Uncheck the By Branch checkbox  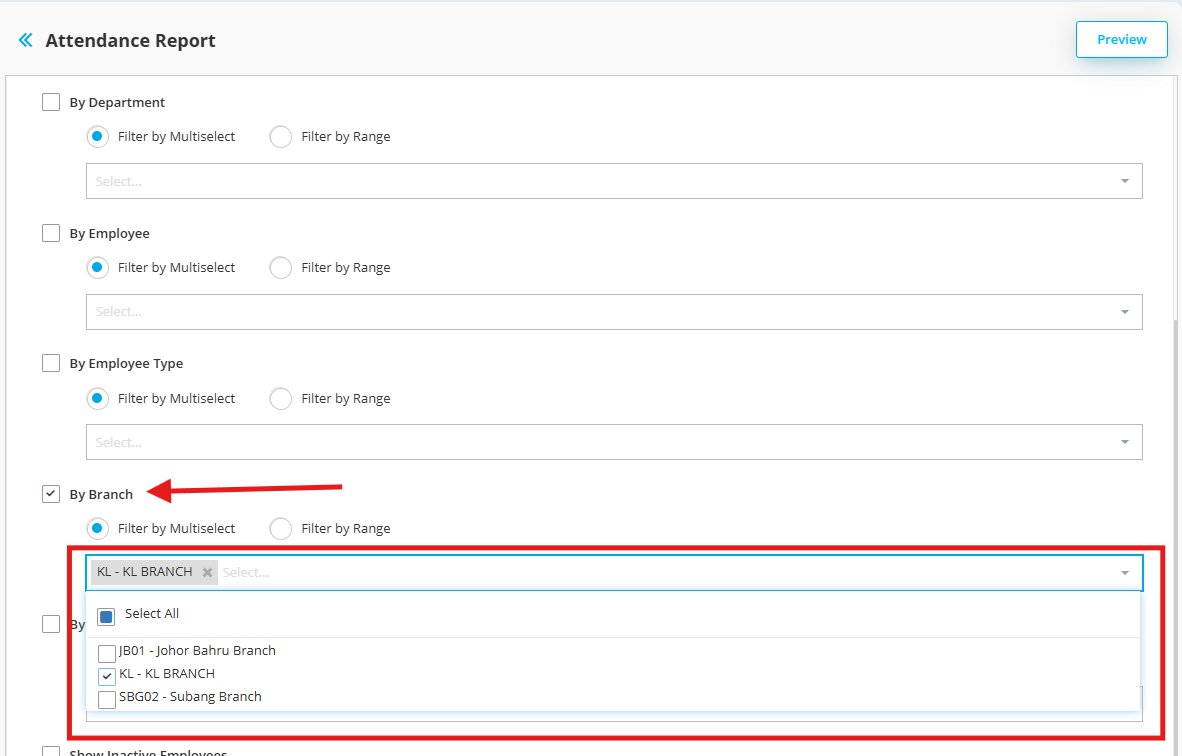[51, 494]
